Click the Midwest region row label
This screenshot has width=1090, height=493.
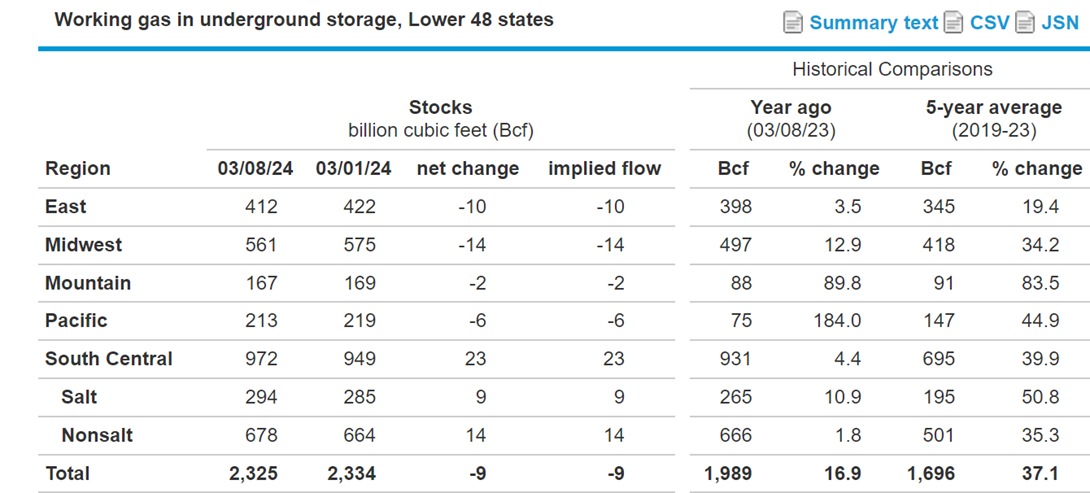coord(83,245)
